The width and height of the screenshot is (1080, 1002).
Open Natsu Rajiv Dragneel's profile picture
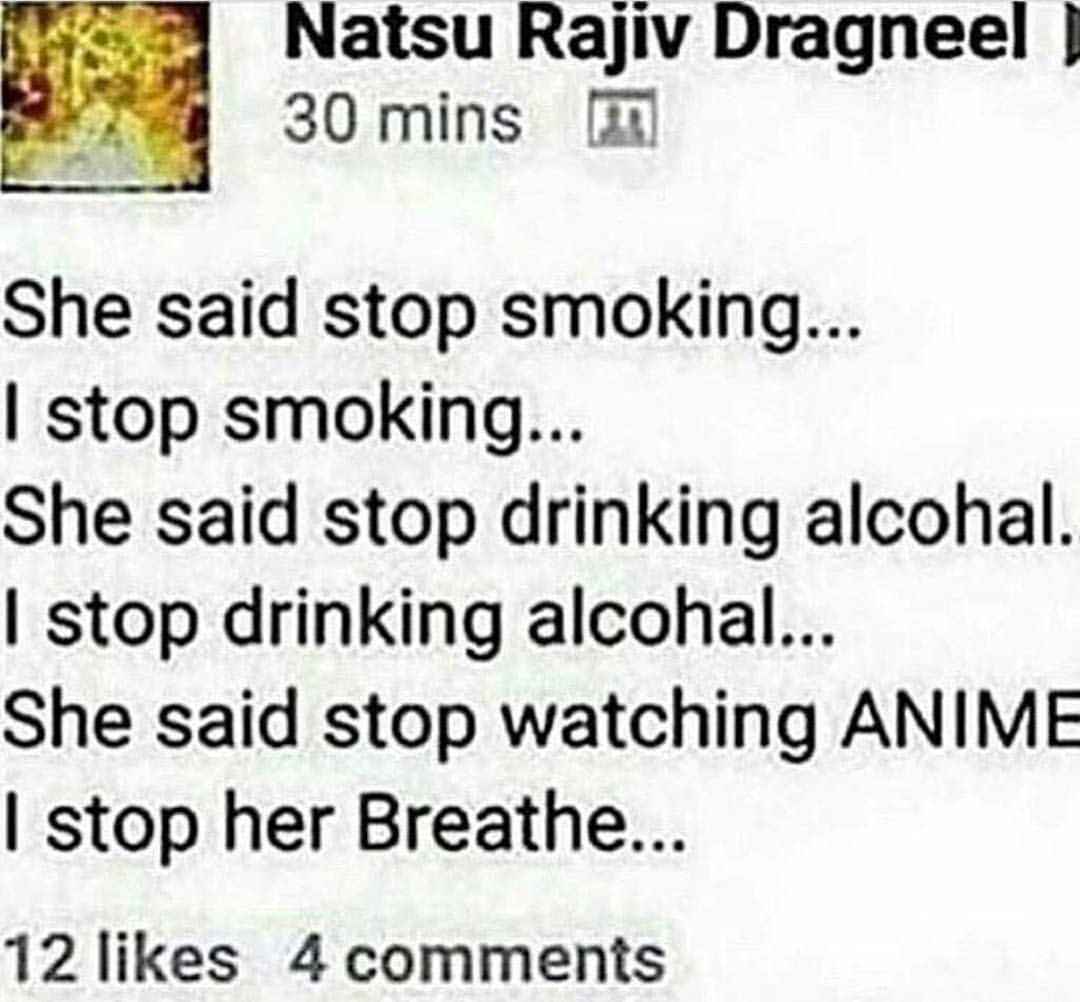[x=105, y=95]
